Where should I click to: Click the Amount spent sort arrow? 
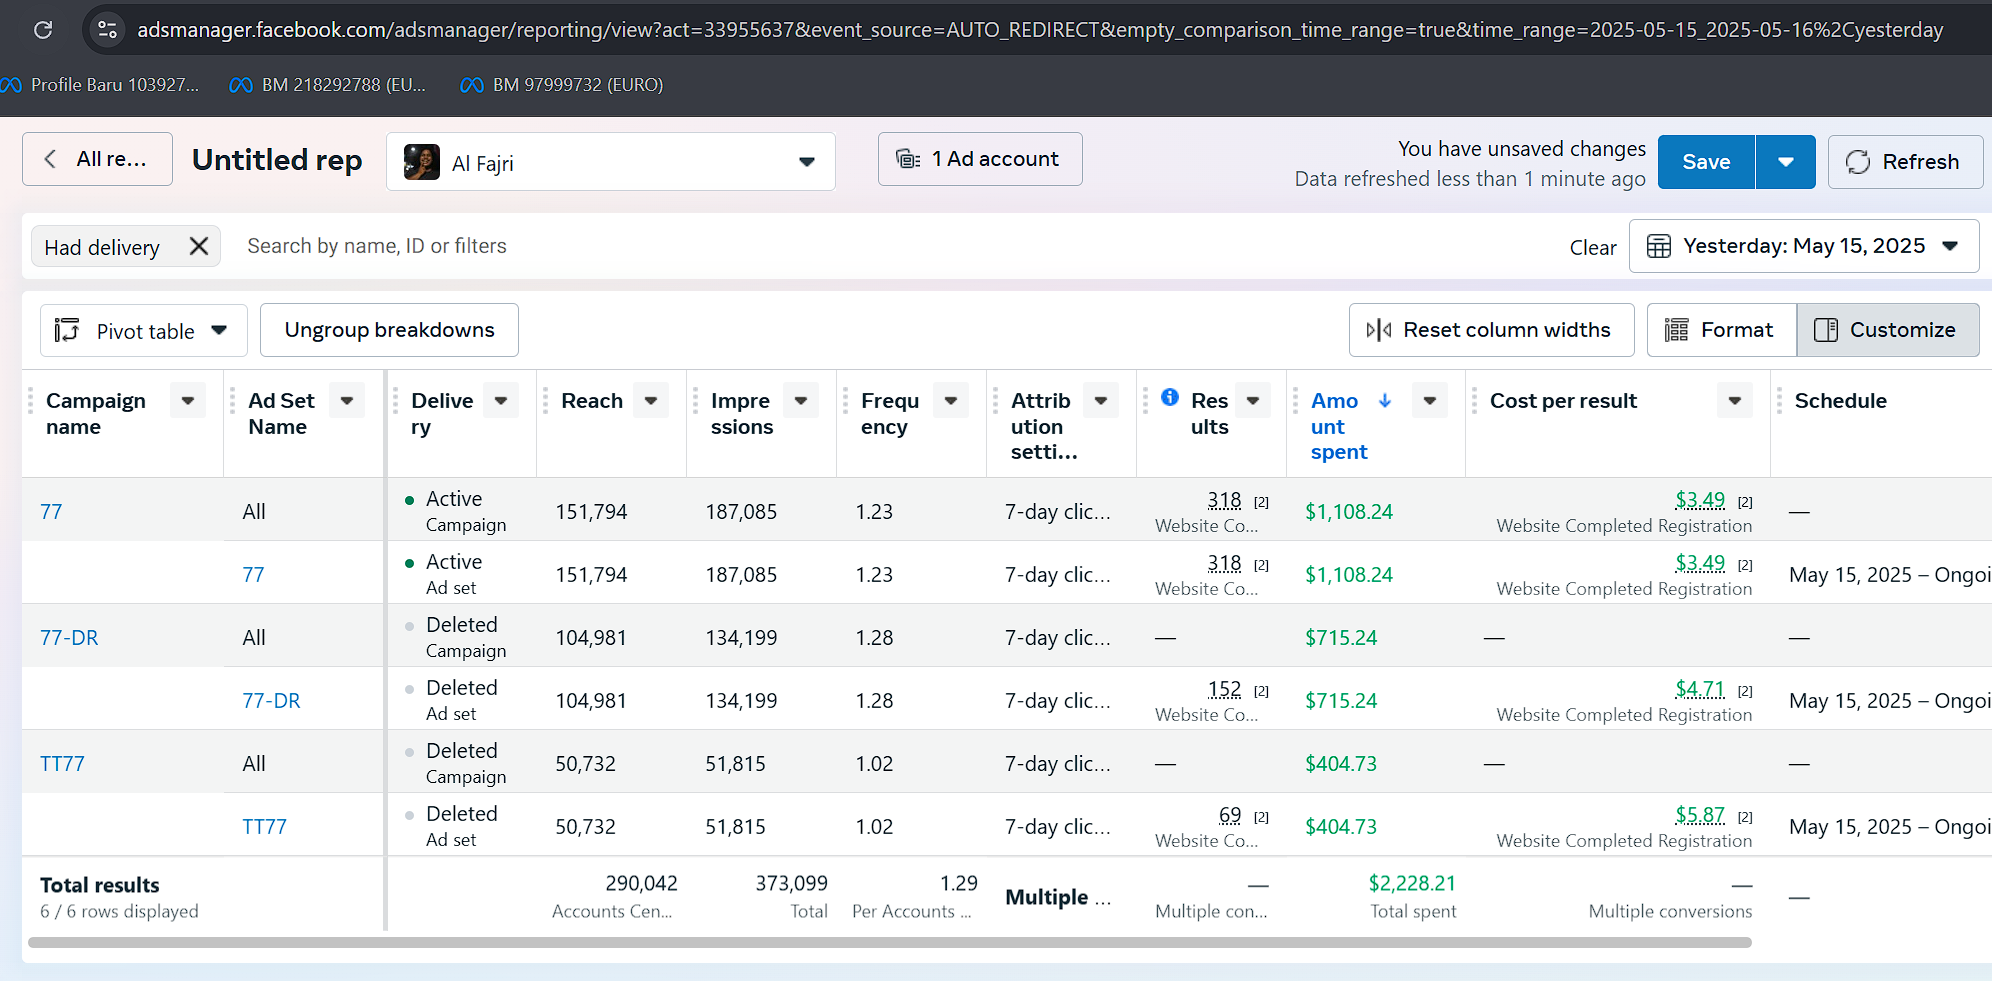coord(1385,401)
